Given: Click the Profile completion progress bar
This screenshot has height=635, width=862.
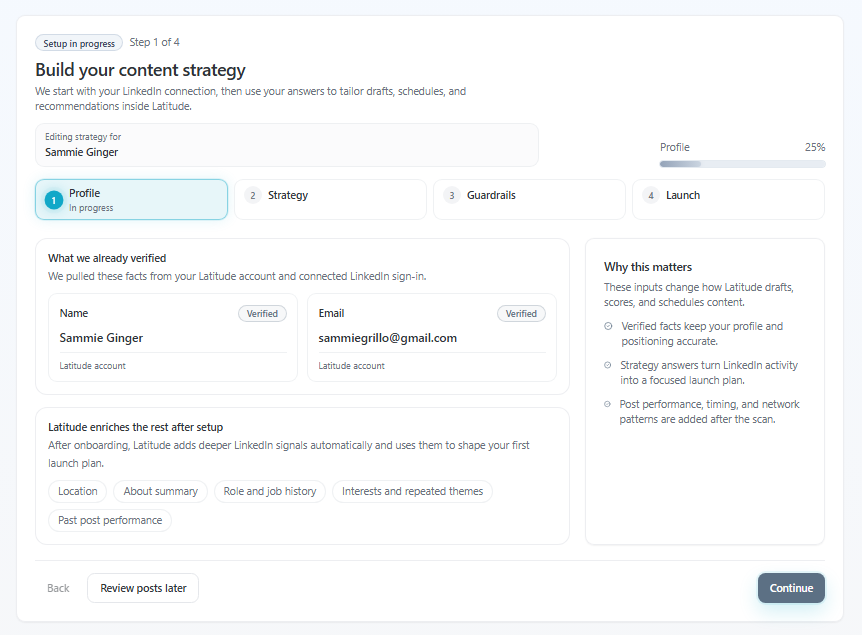Looking at the screenshot, I should (x=741, y=163).
